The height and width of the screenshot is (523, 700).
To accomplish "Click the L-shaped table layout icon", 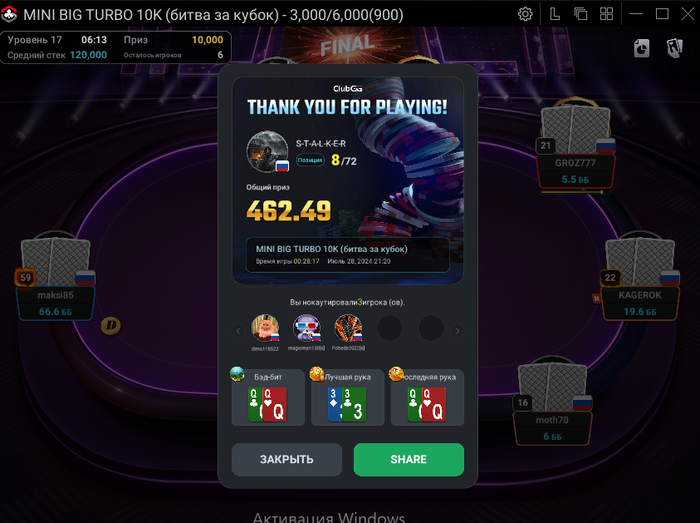I will coord(554,14).
